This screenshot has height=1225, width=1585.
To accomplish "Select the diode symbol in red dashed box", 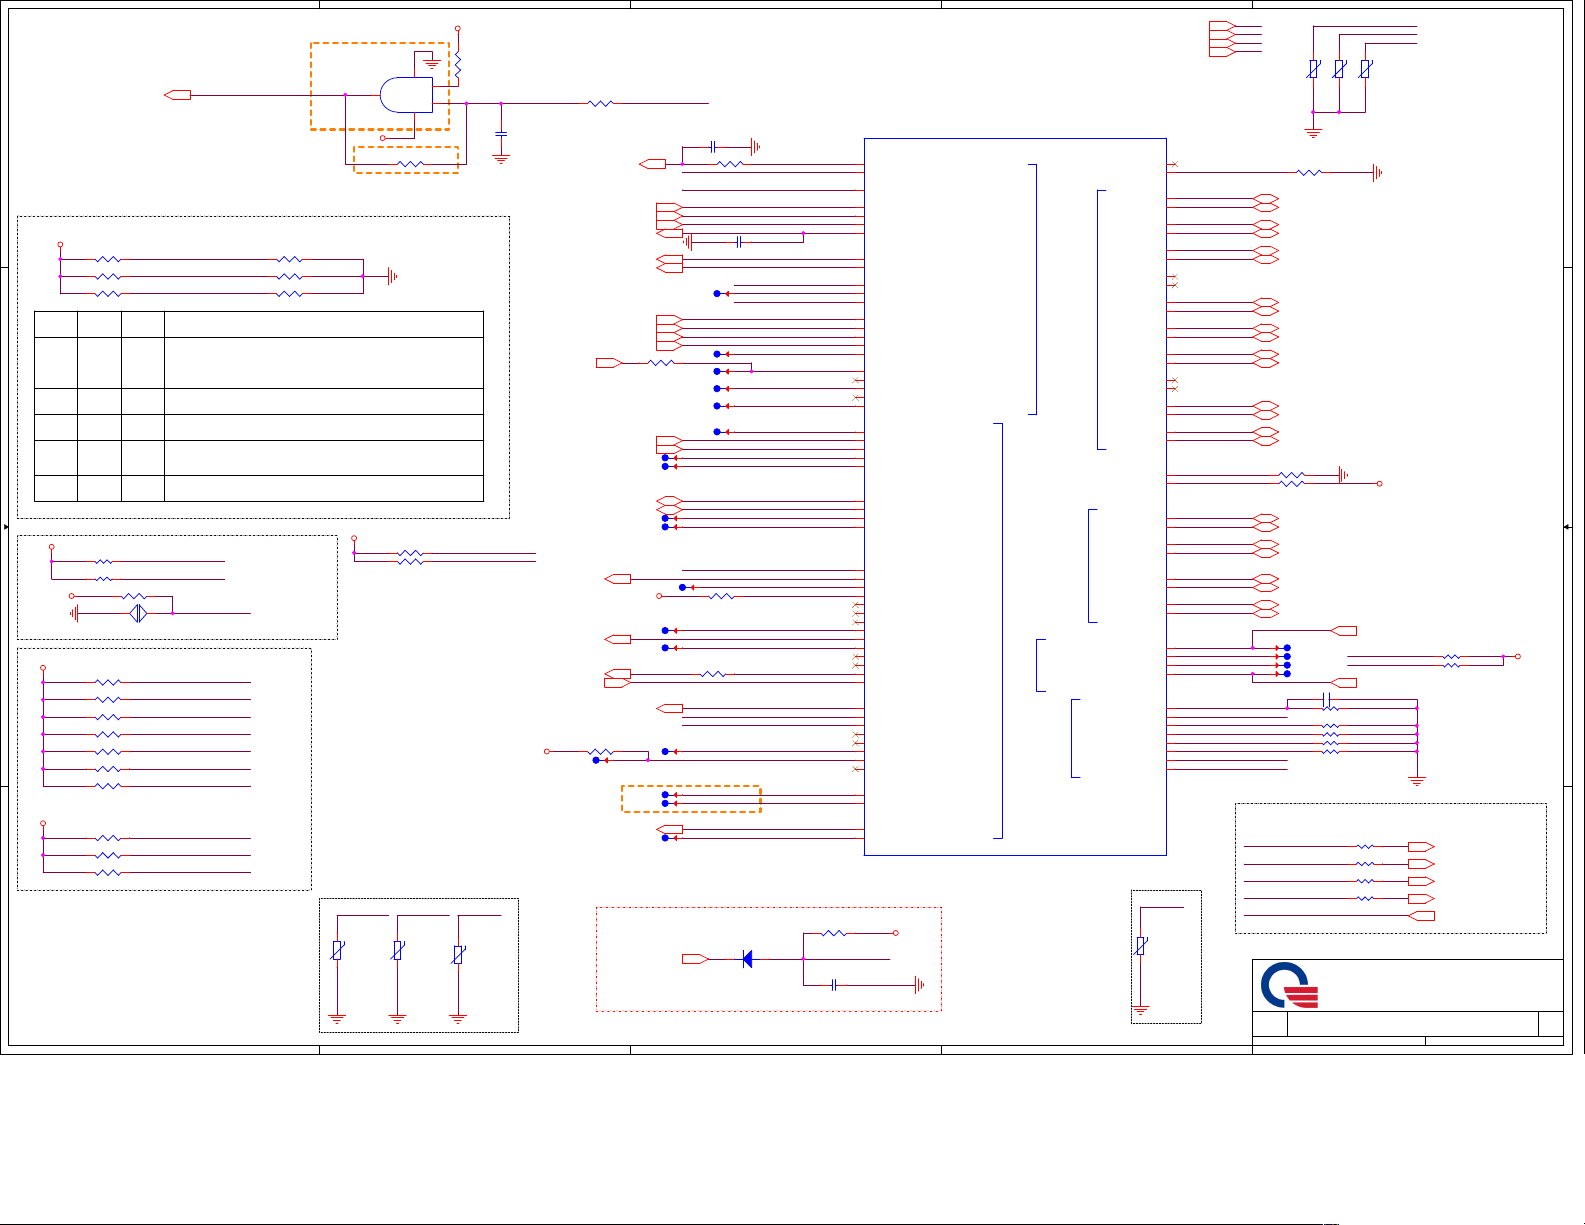I will pos(747,959).
